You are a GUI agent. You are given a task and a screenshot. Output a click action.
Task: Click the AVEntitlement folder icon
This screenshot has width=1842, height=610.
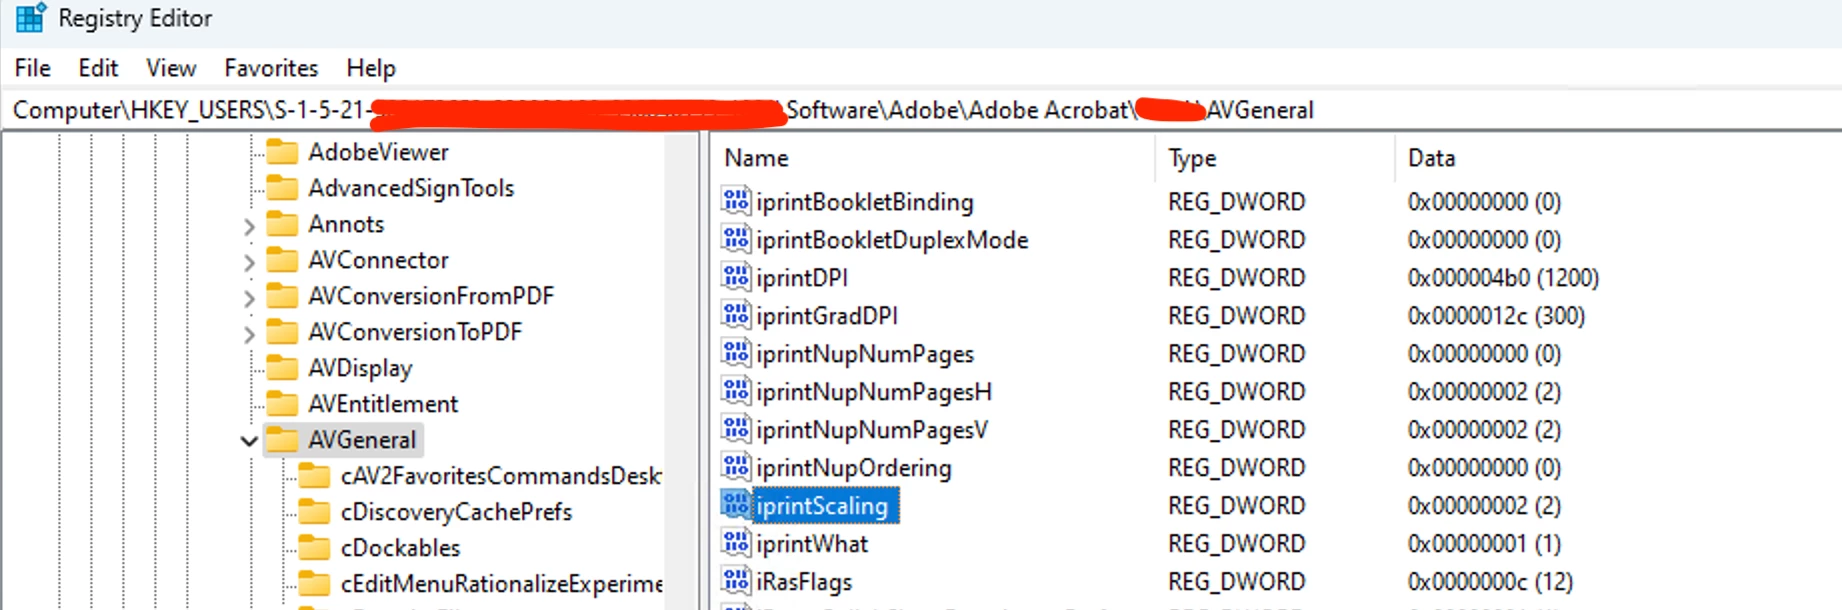click(x=283, y=404)
